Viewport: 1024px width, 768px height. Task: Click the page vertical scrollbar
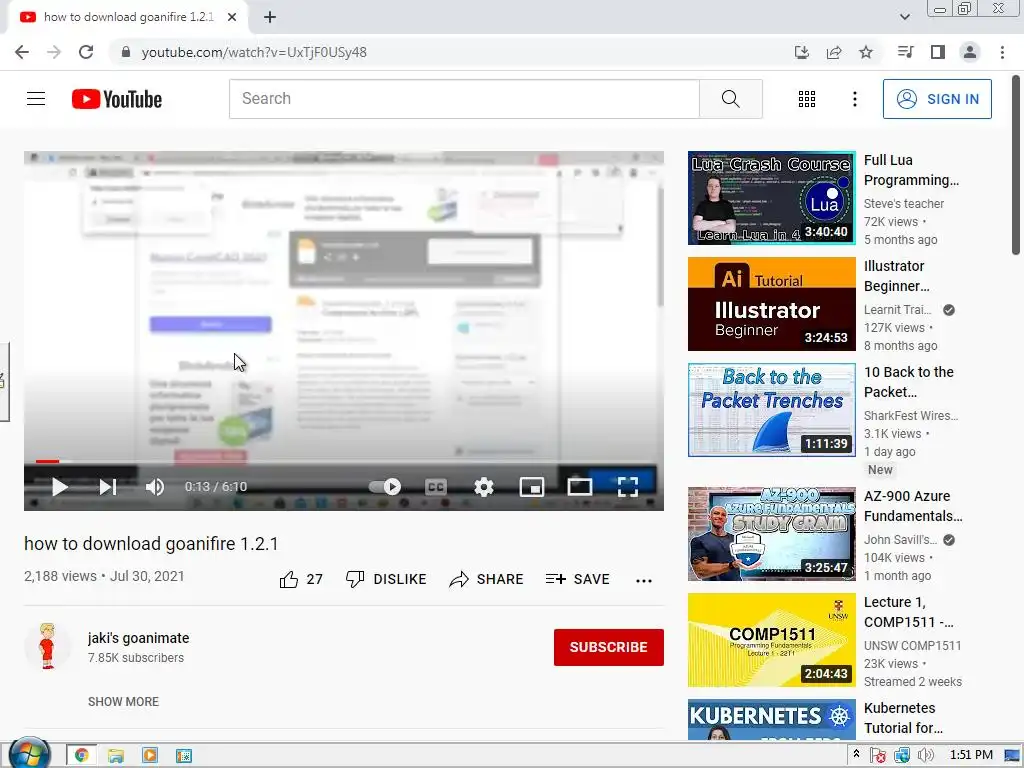[x=1016, y=166]
